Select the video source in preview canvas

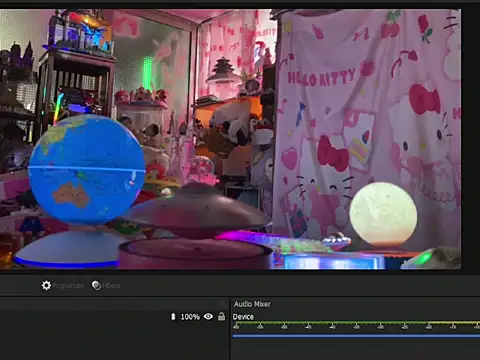click(230, 139)
